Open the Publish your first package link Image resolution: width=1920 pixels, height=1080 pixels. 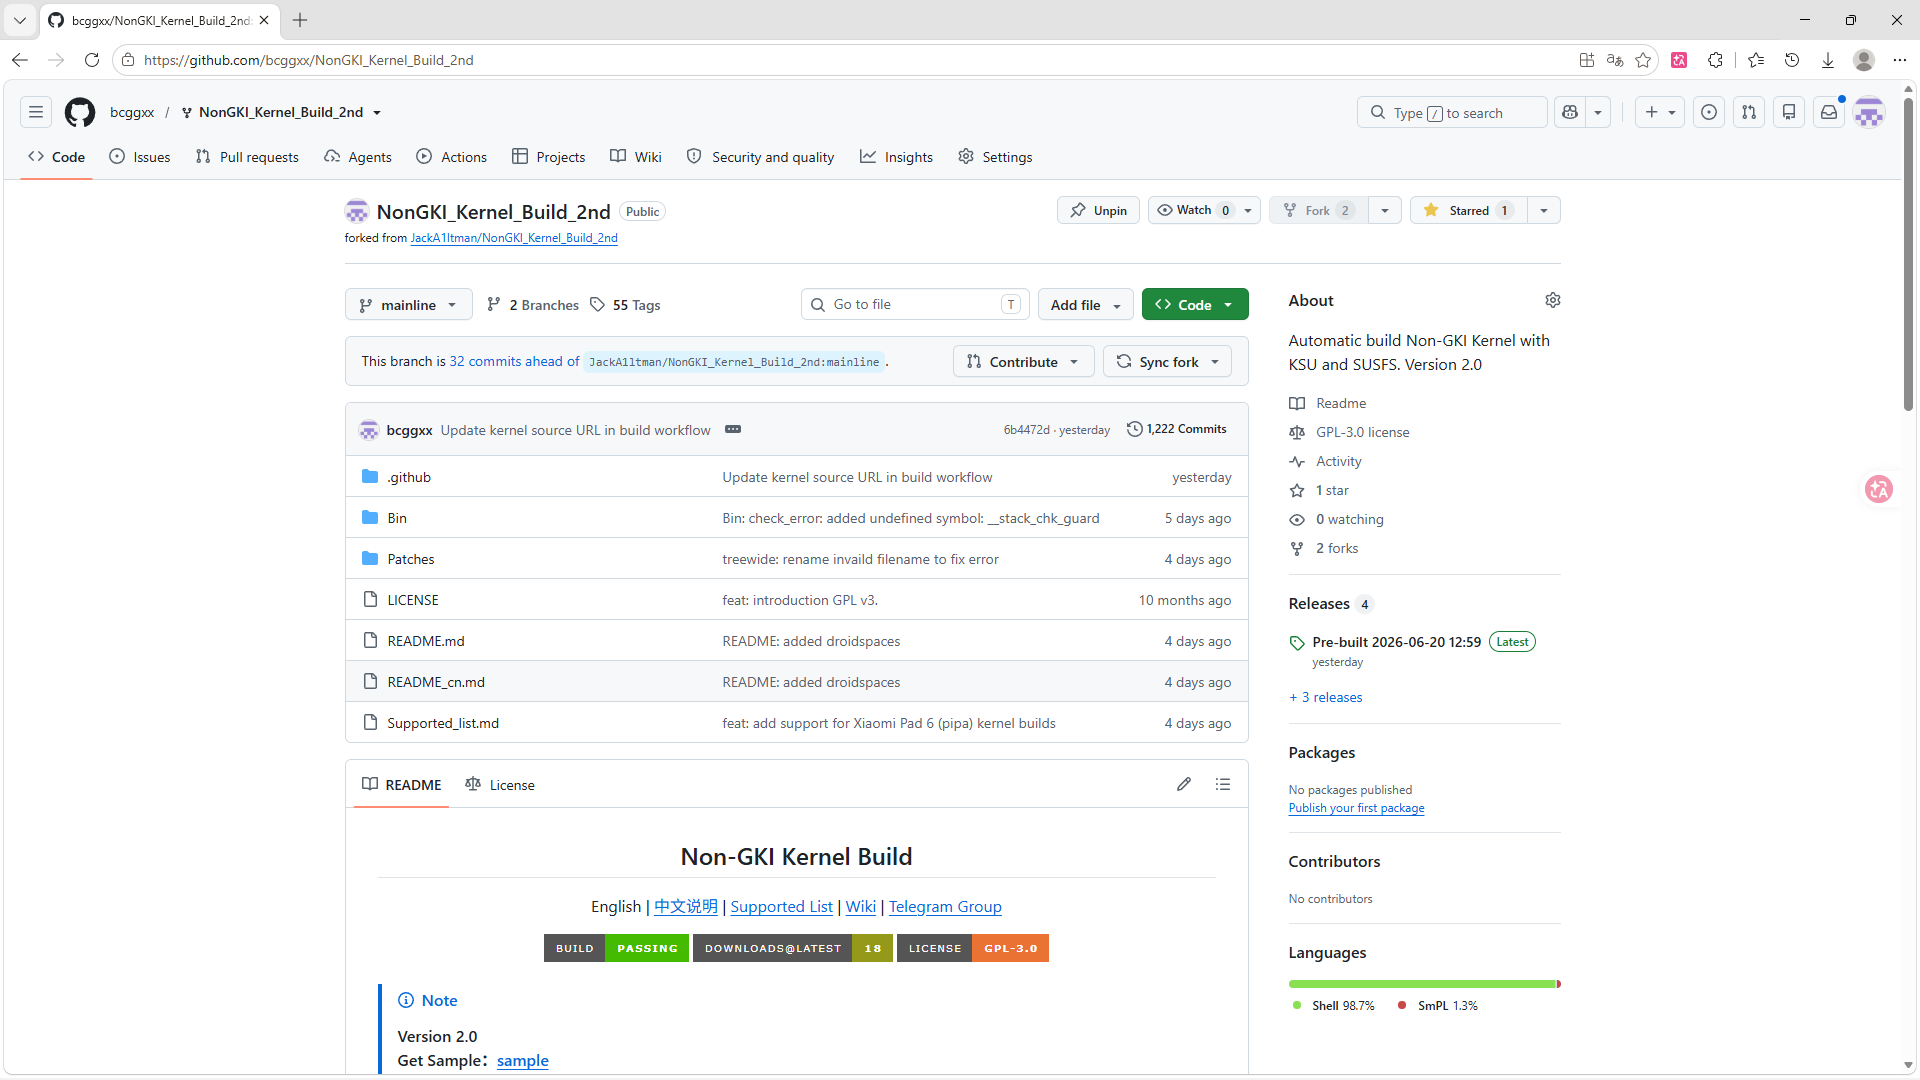(x=1356, y=808)
